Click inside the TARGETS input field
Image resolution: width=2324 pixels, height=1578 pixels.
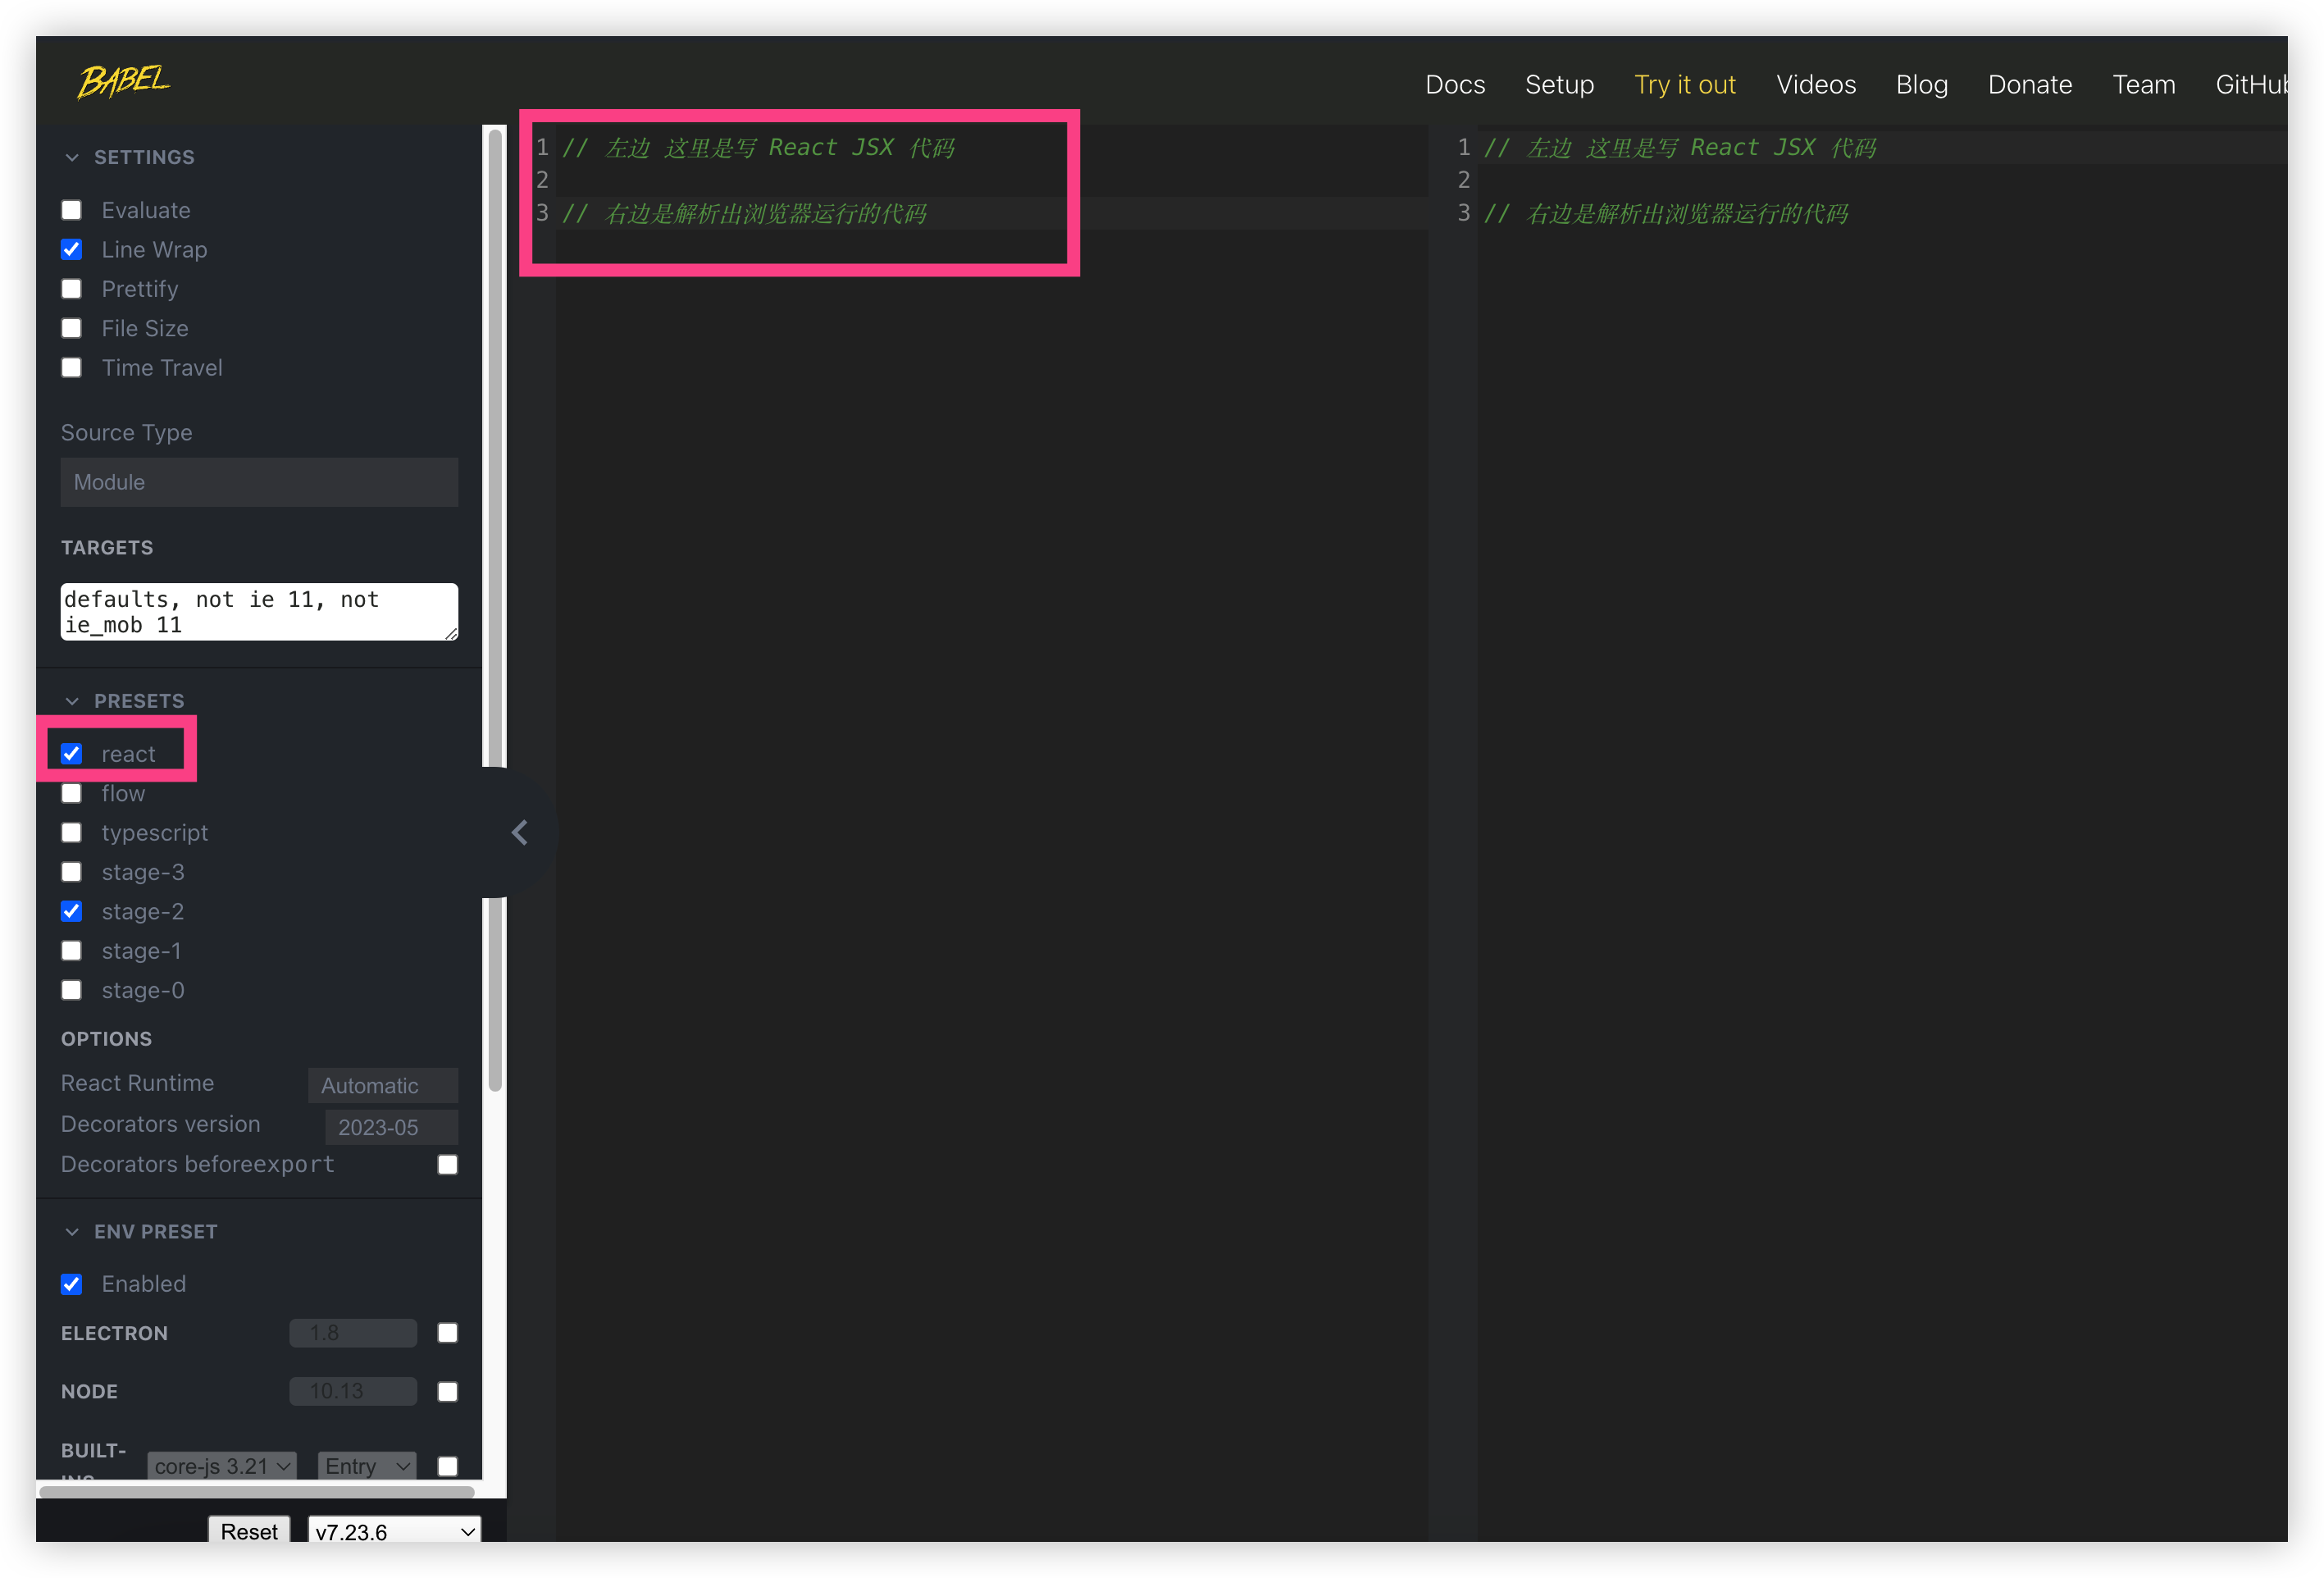(x=259, y=611)
